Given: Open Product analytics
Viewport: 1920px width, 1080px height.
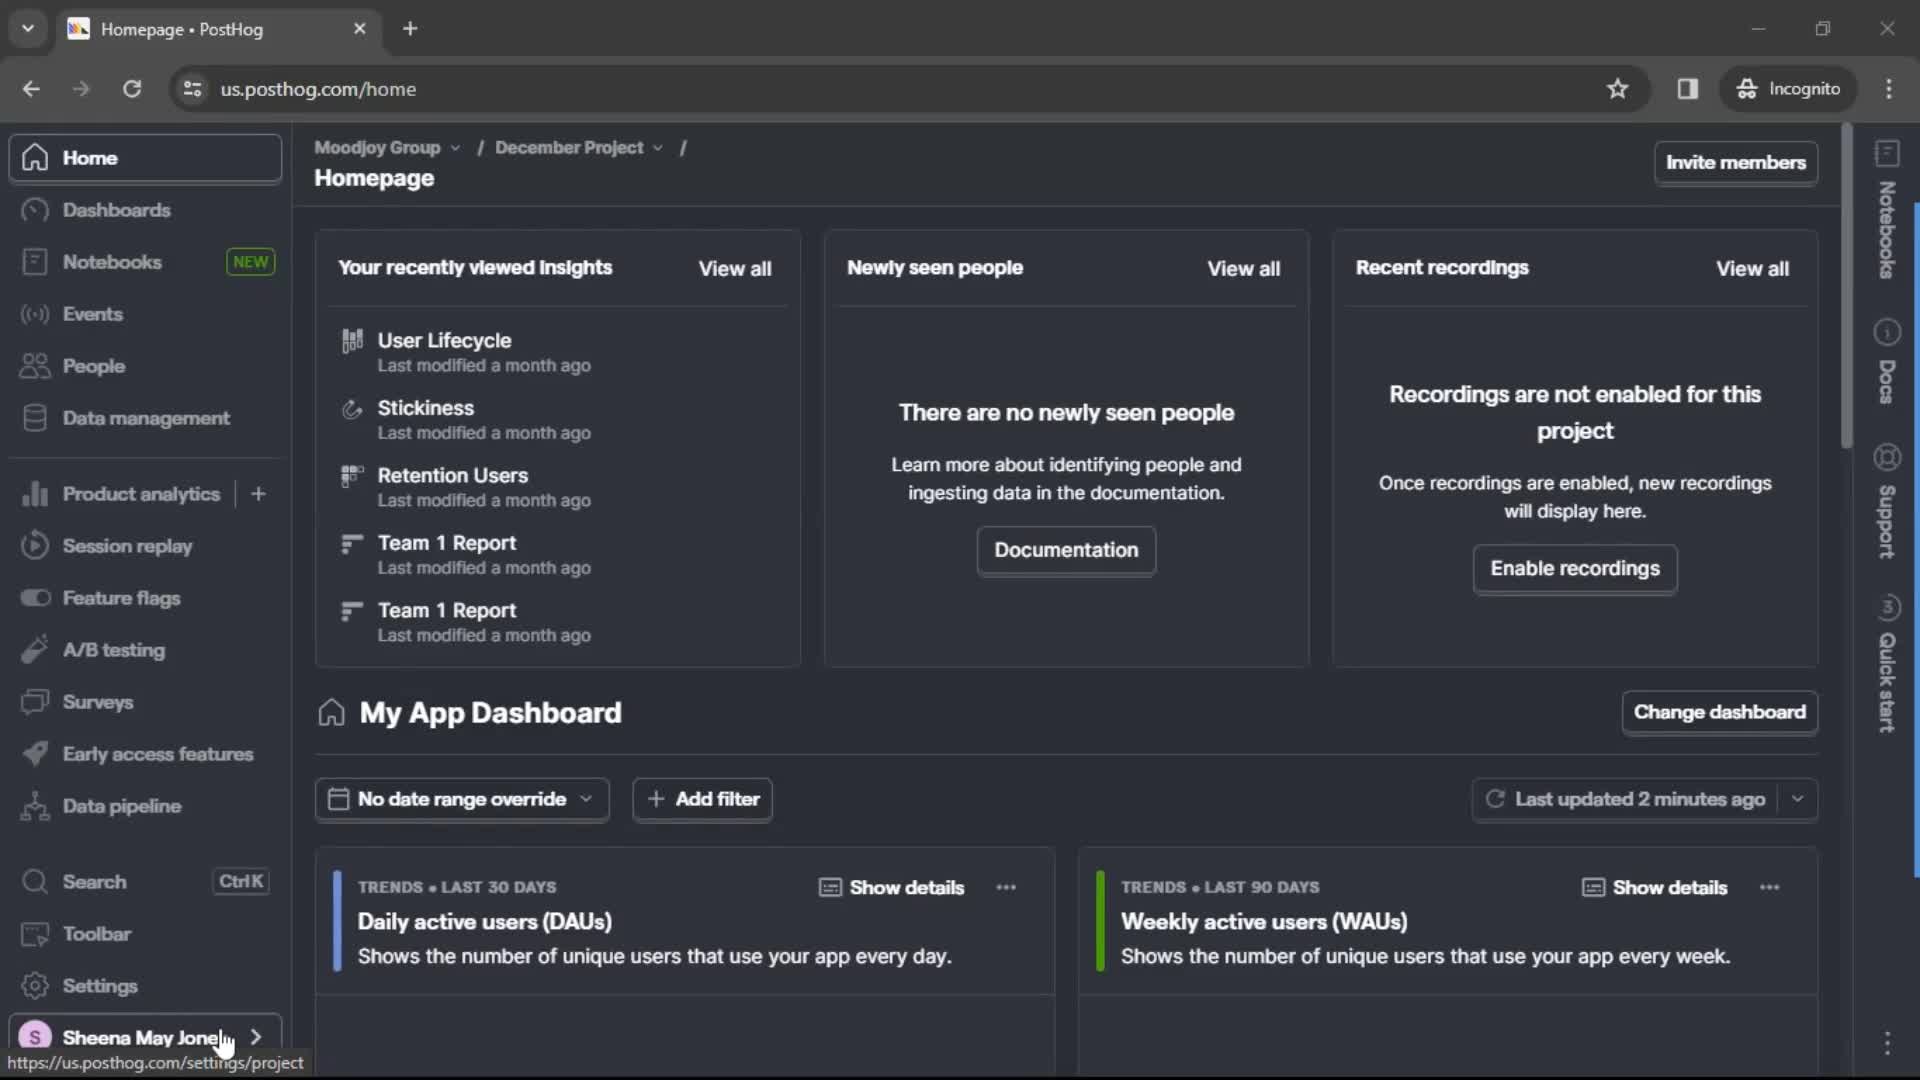Looking at the screenshot, I should (122, 494).
